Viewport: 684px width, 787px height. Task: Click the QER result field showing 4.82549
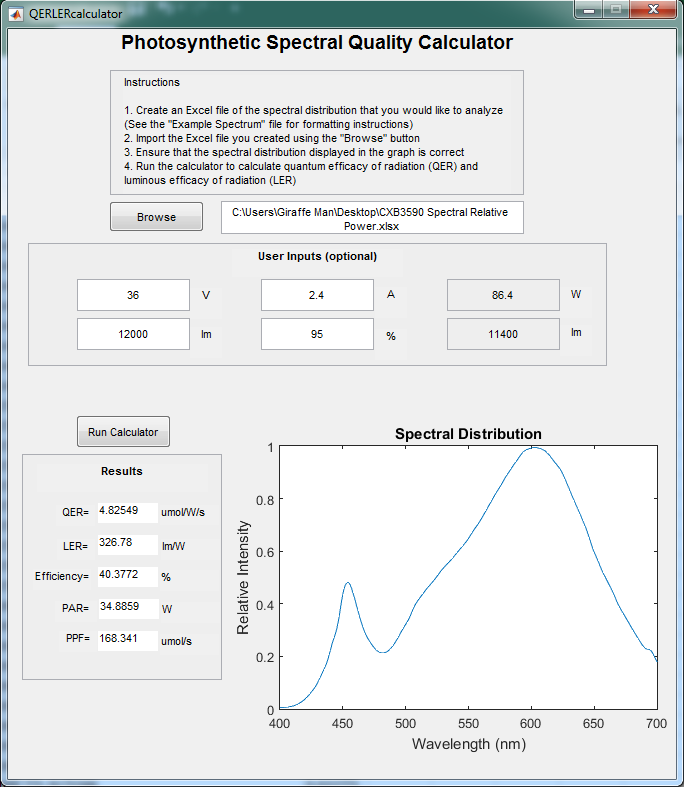tap(127, 512)
